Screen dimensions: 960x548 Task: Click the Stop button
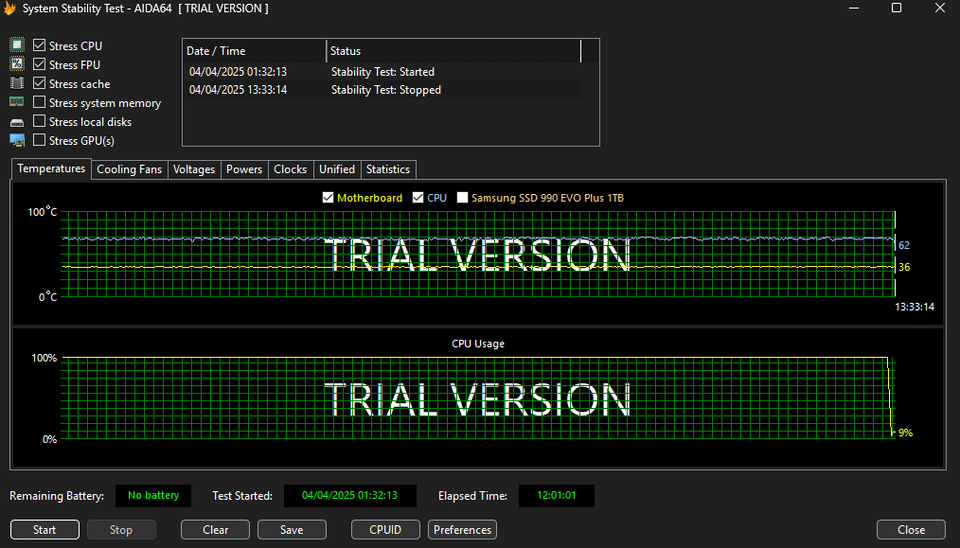(121, 530)
